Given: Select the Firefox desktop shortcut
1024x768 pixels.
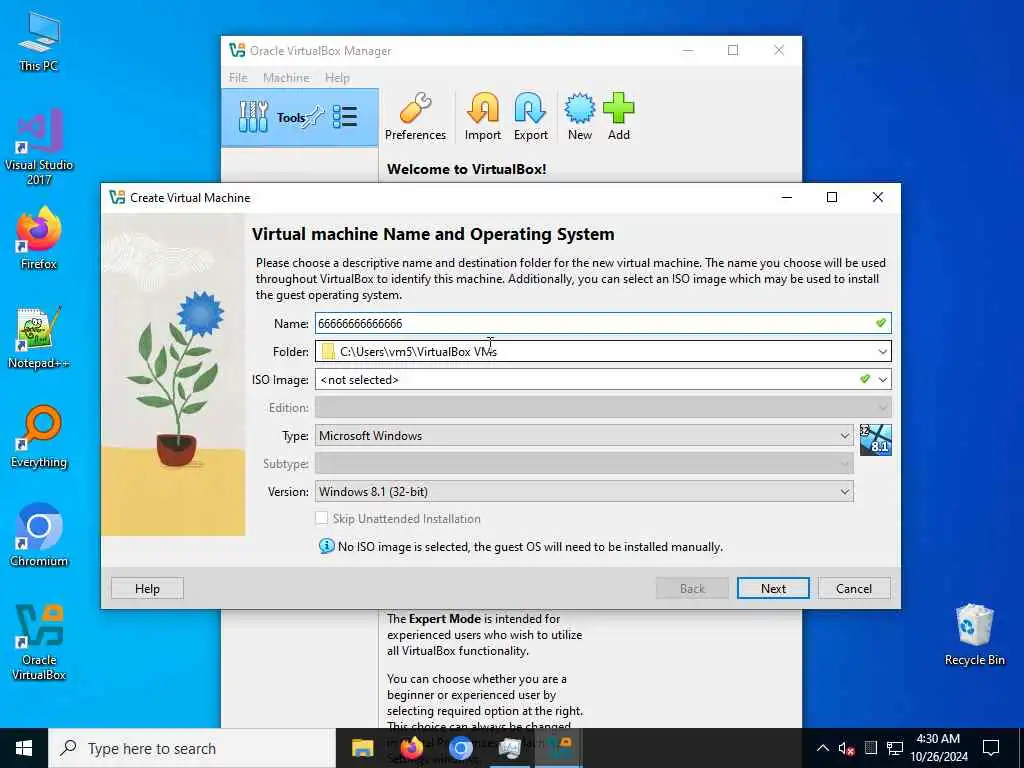Looking at the screenshot, I should [39, 238].
